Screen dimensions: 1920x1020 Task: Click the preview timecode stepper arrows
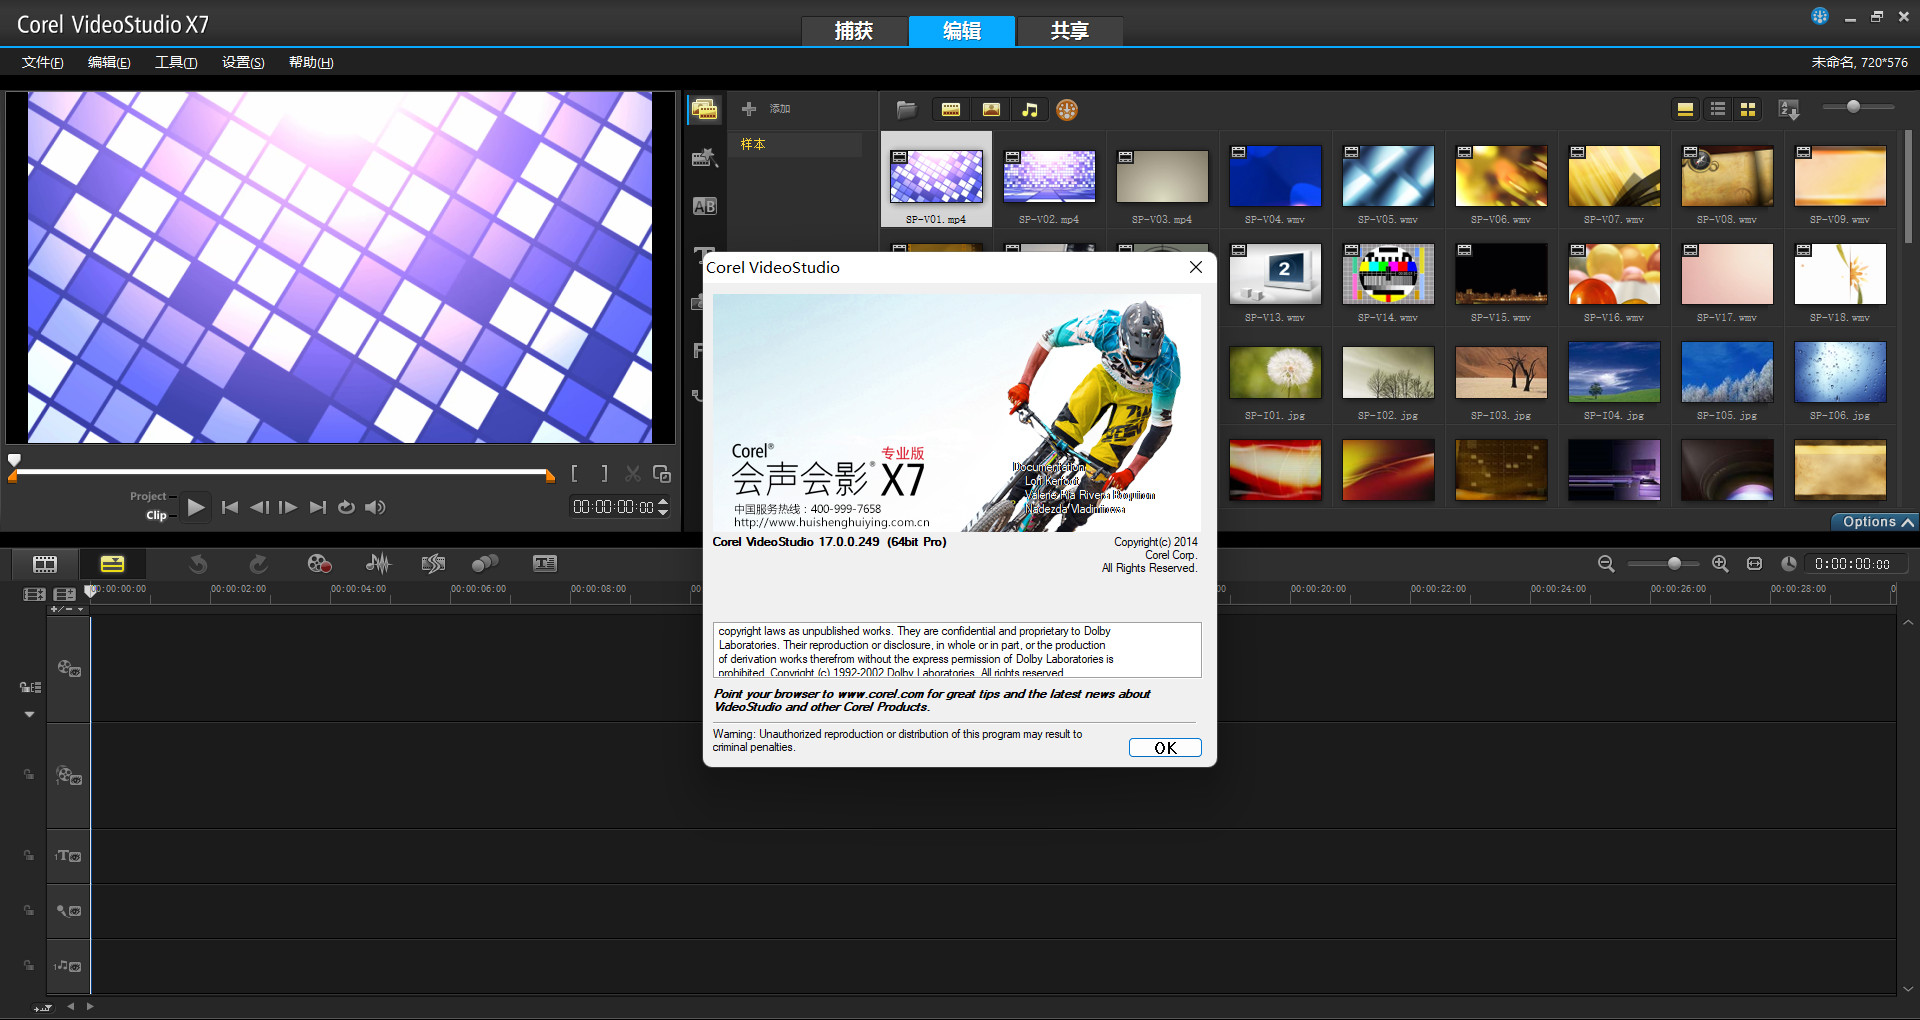coord(663,507)
